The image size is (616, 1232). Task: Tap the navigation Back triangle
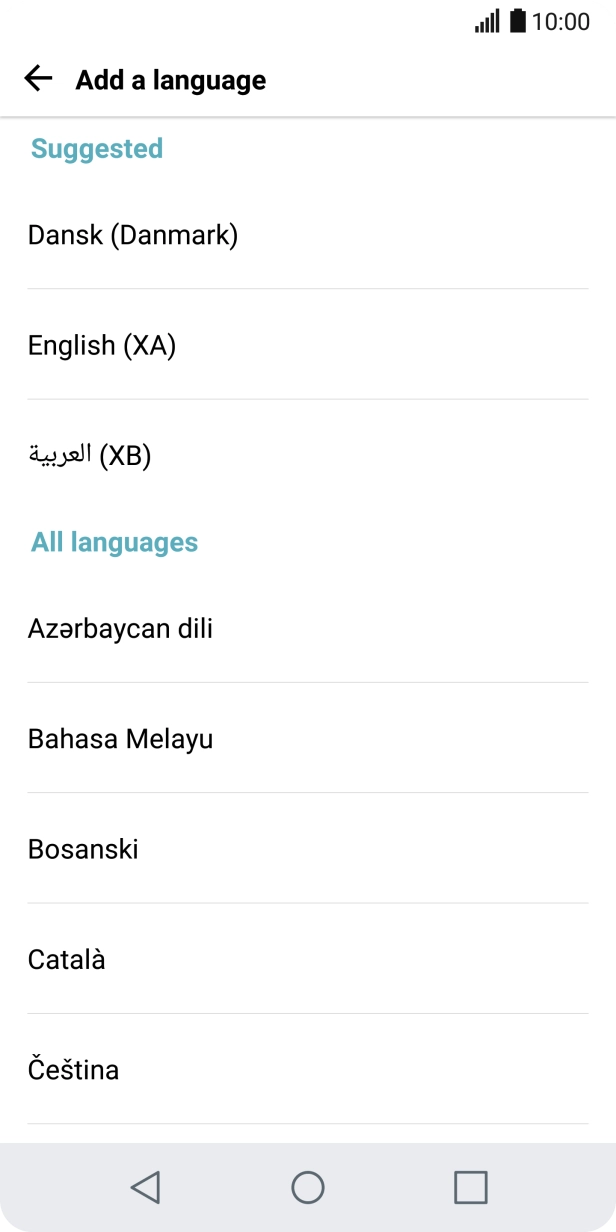pyautogui.click(x=145, y=1189)
